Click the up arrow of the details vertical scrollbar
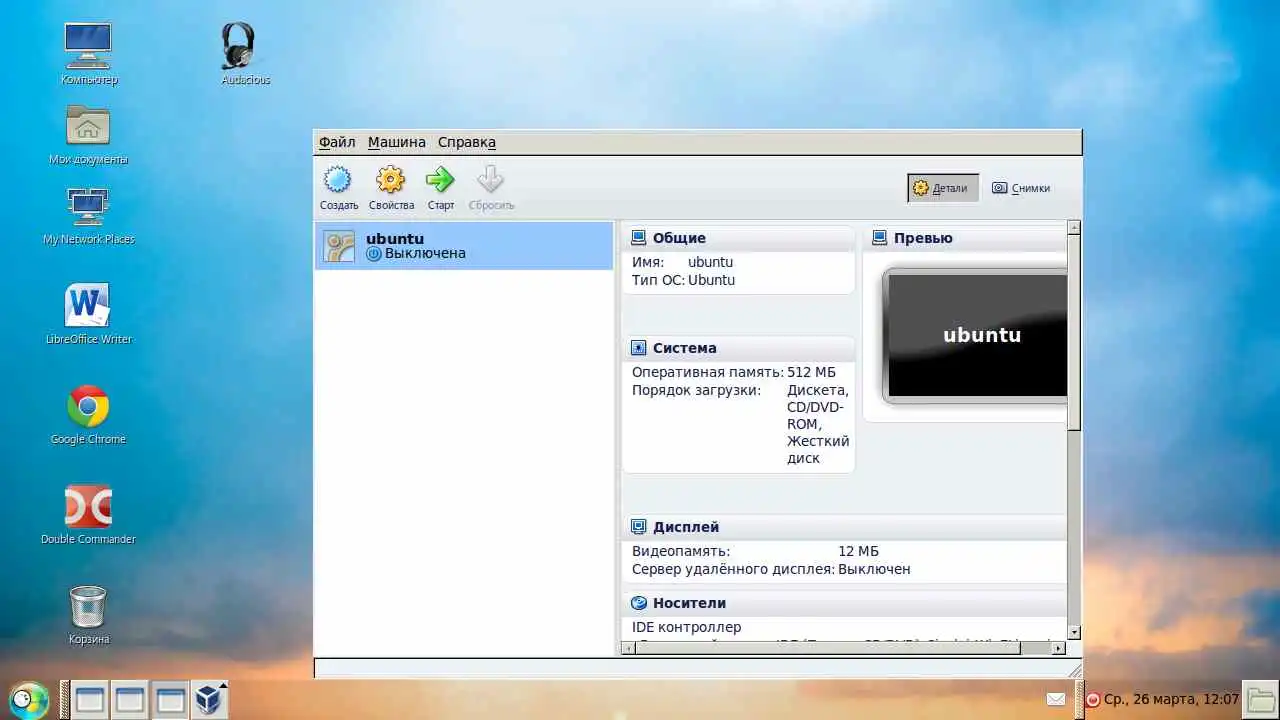This screenshot has width=1280, height=720. (x=1074, y=228)
